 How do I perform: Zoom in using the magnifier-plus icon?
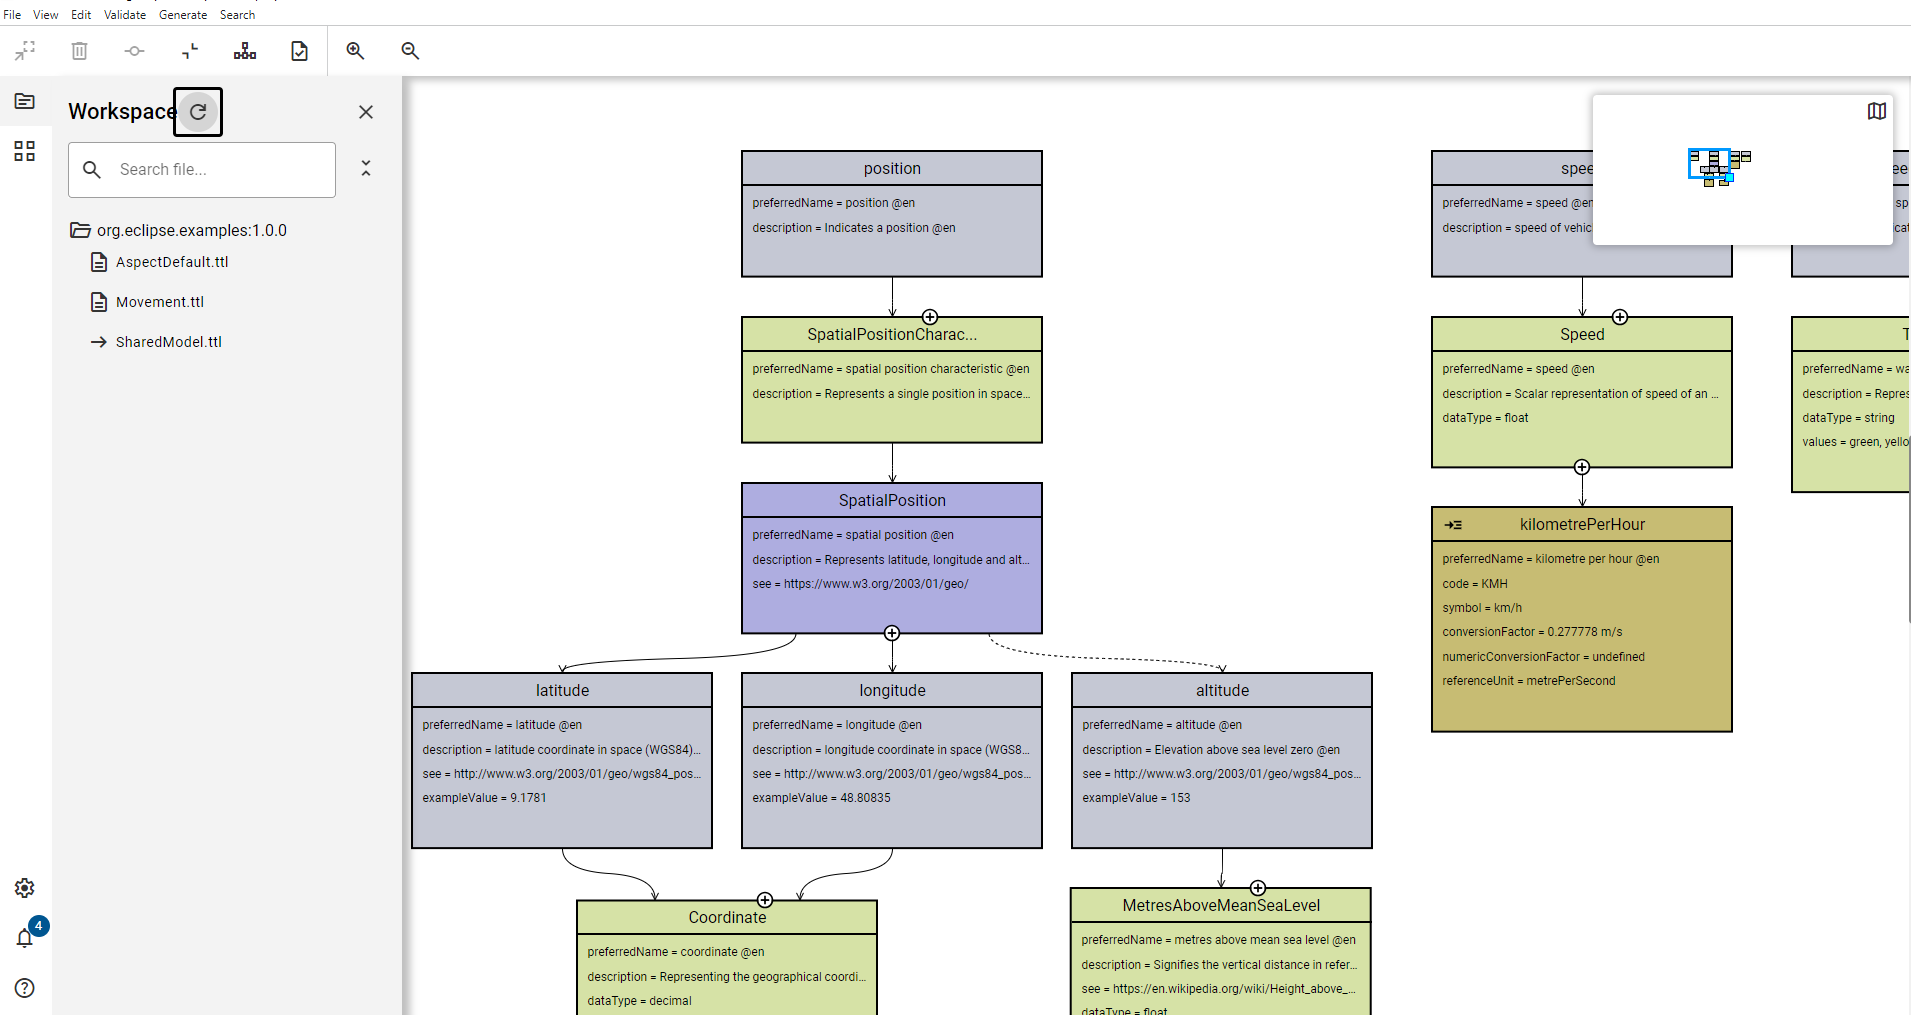coord(355,51)
